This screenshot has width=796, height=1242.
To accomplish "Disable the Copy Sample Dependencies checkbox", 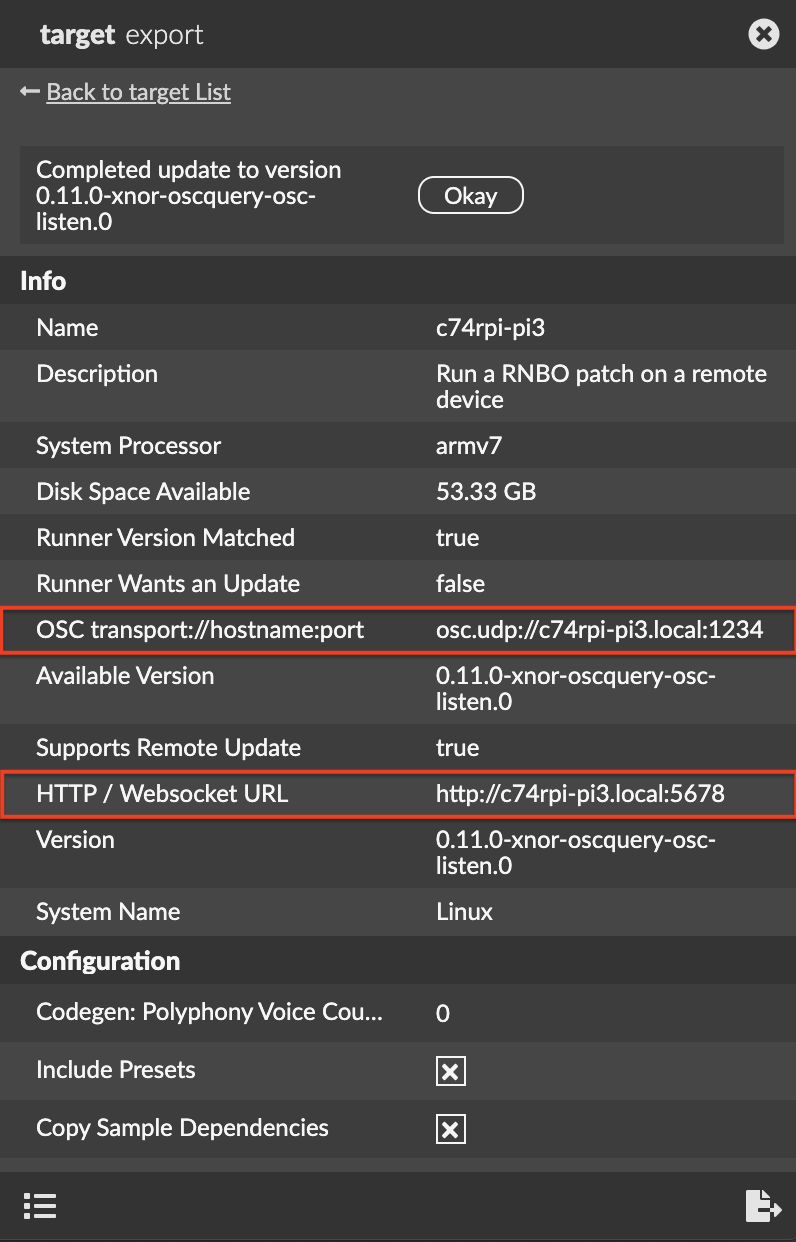I will [450, 1128].
